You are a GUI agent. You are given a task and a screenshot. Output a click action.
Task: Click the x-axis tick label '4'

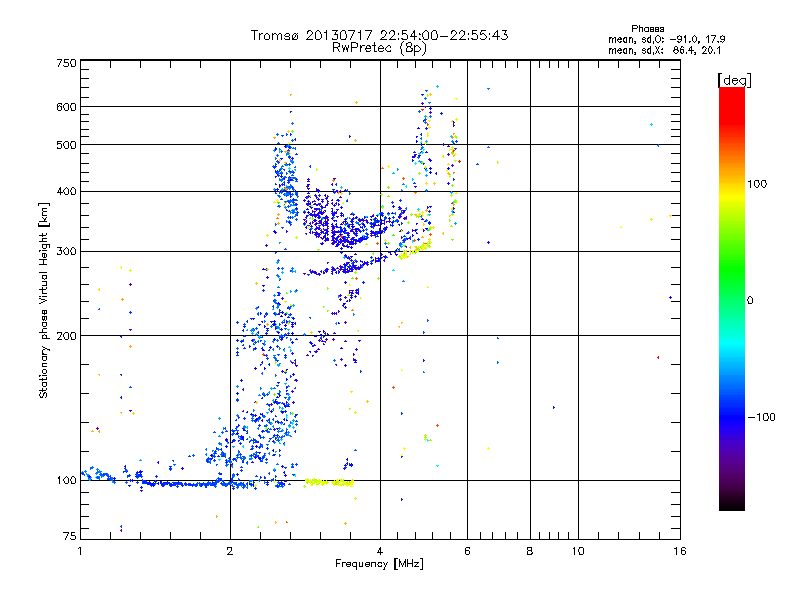pyautogui.click(x=380, y=551)
